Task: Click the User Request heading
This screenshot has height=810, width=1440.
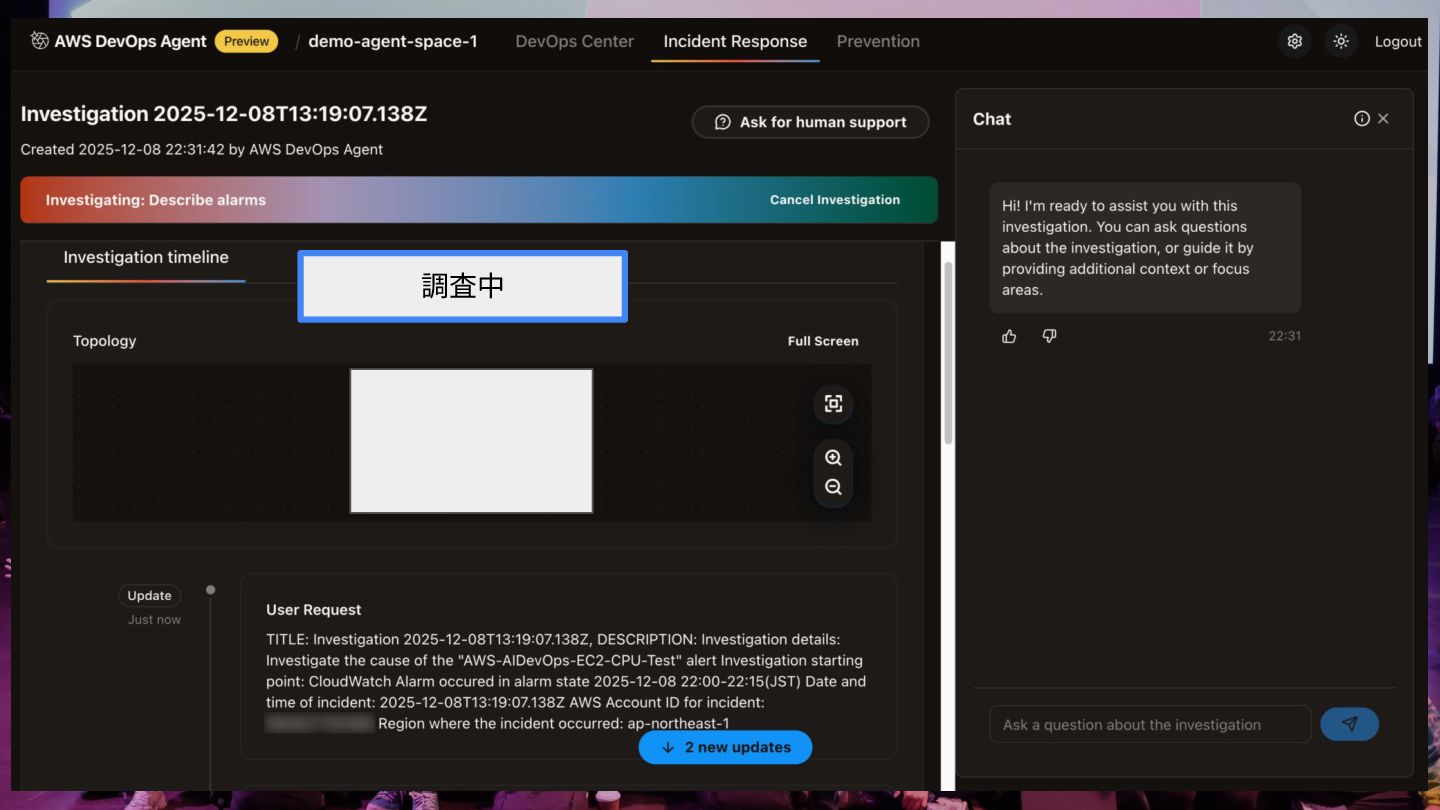Action: point(314,610)
